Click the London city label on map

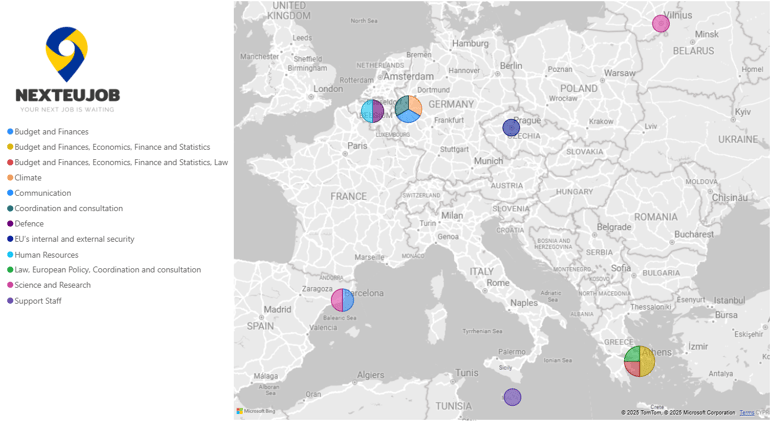(x=328, y=89)
